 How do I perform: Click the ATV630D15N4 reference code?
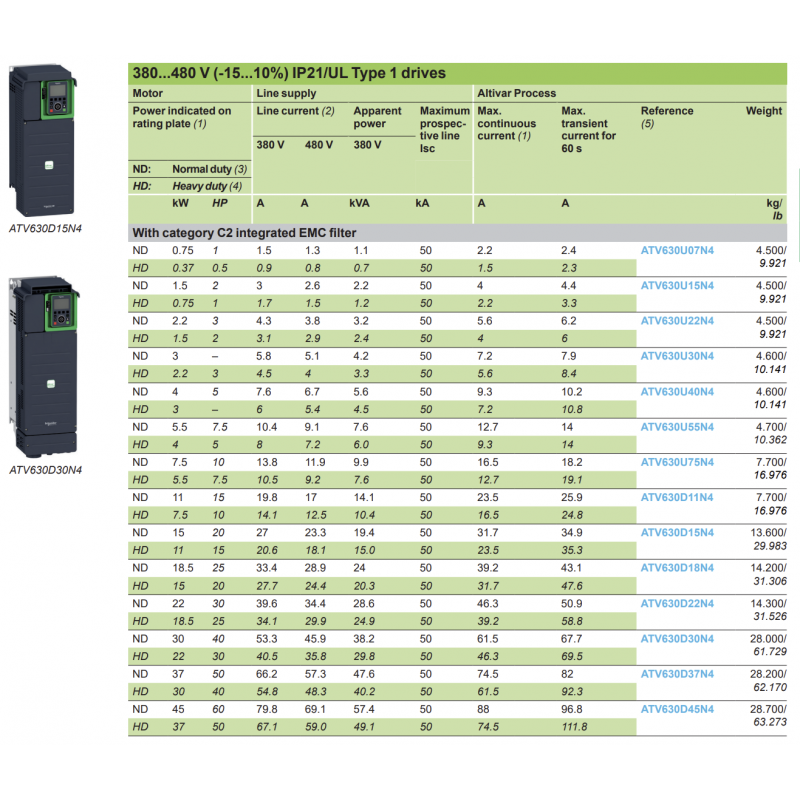tap(677, 532)
